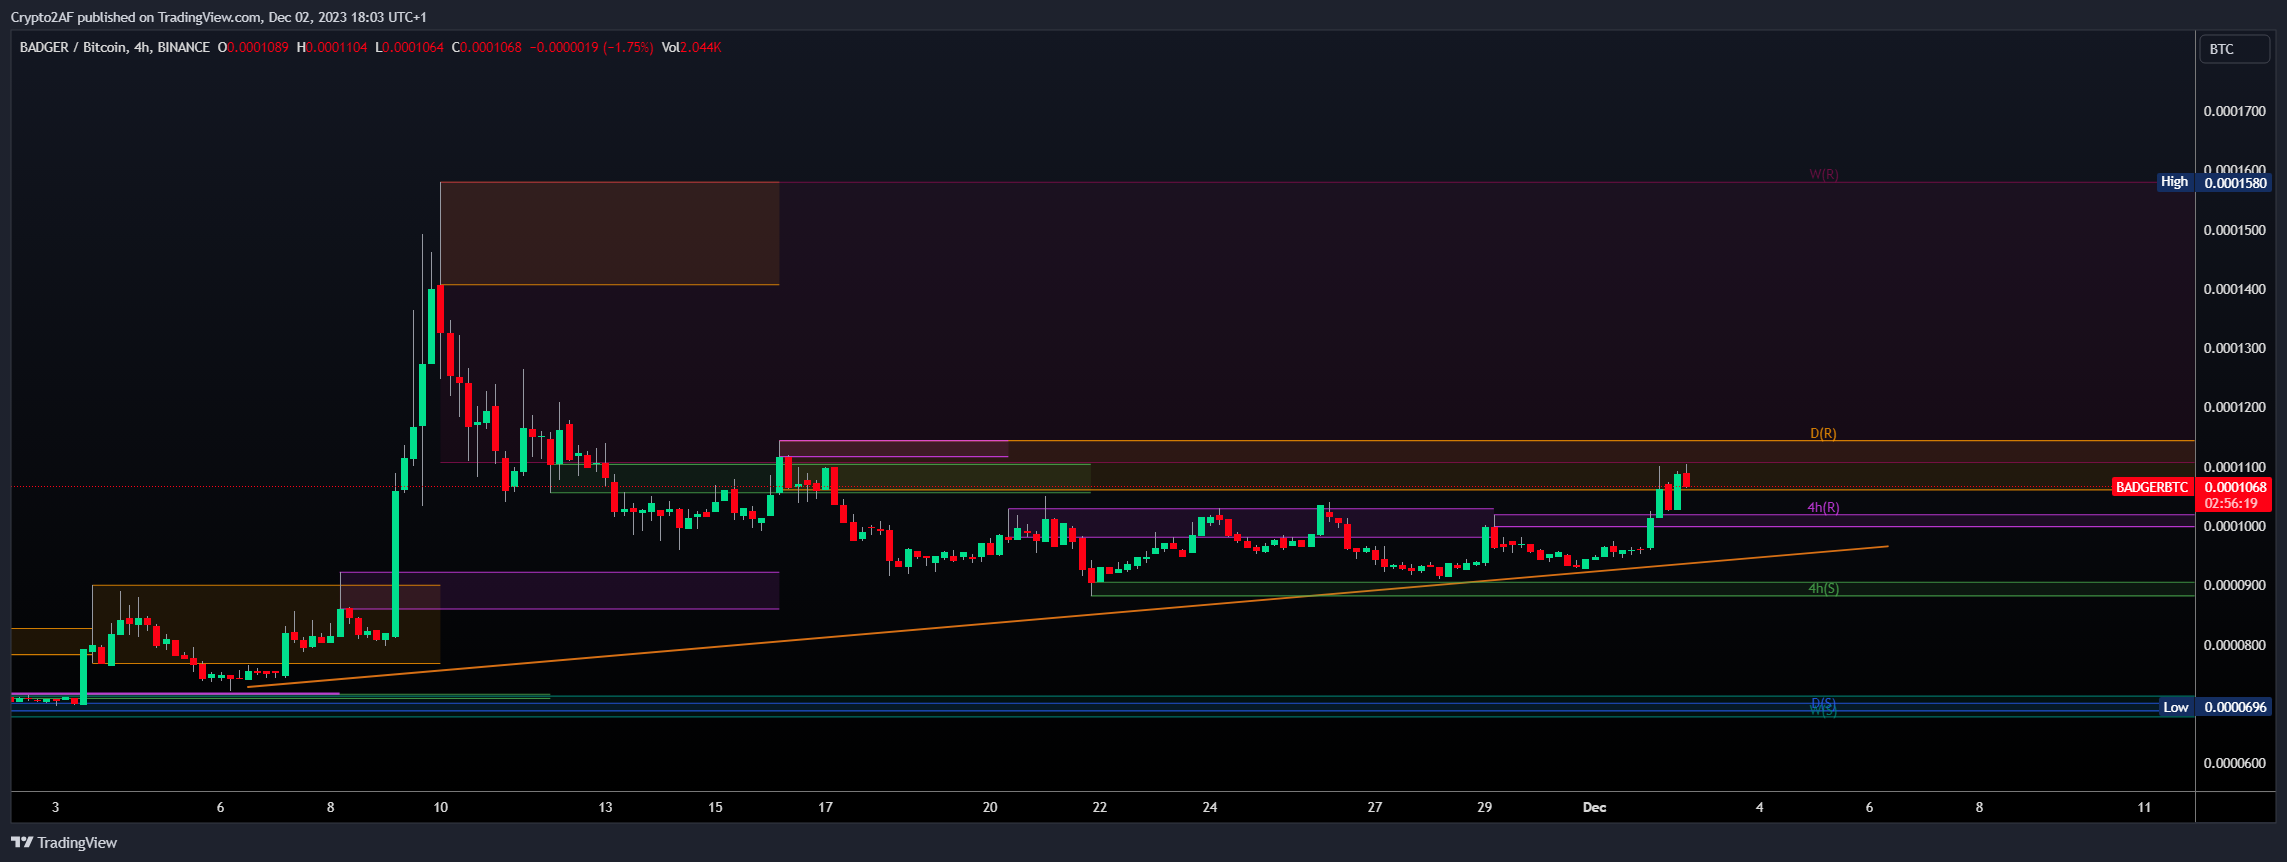The image size is (2287, 862).
Task: Click the 0.0000696 low price label
Action: pyautogui.click(x=2235, y=707)
